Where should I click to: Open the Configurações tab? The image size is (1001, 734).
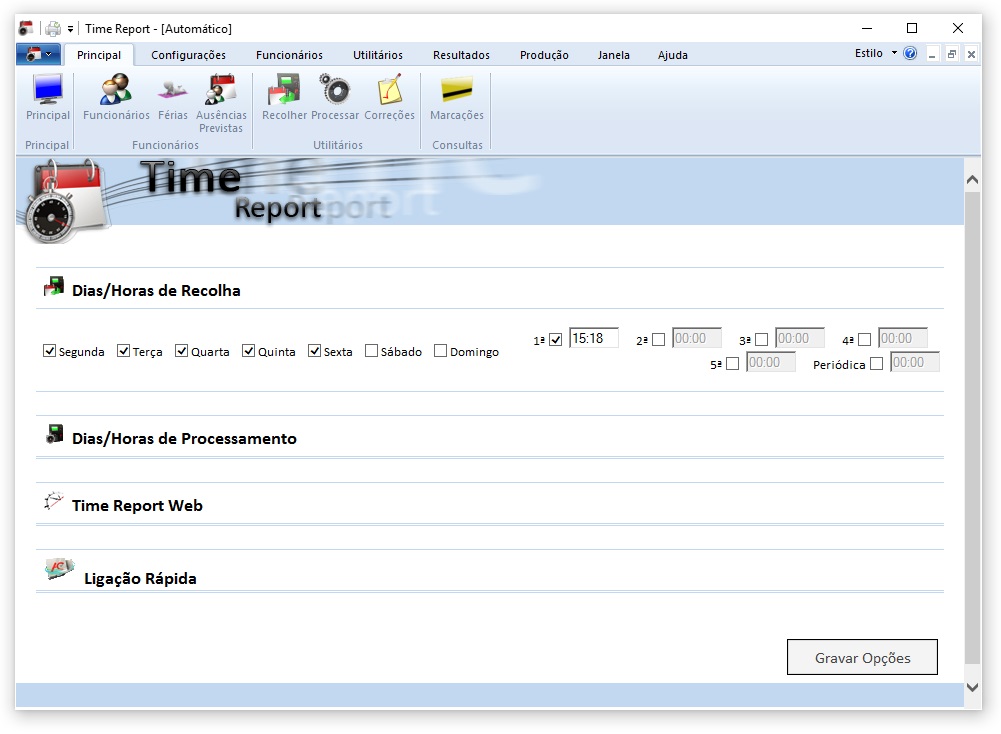pos(188,55)
